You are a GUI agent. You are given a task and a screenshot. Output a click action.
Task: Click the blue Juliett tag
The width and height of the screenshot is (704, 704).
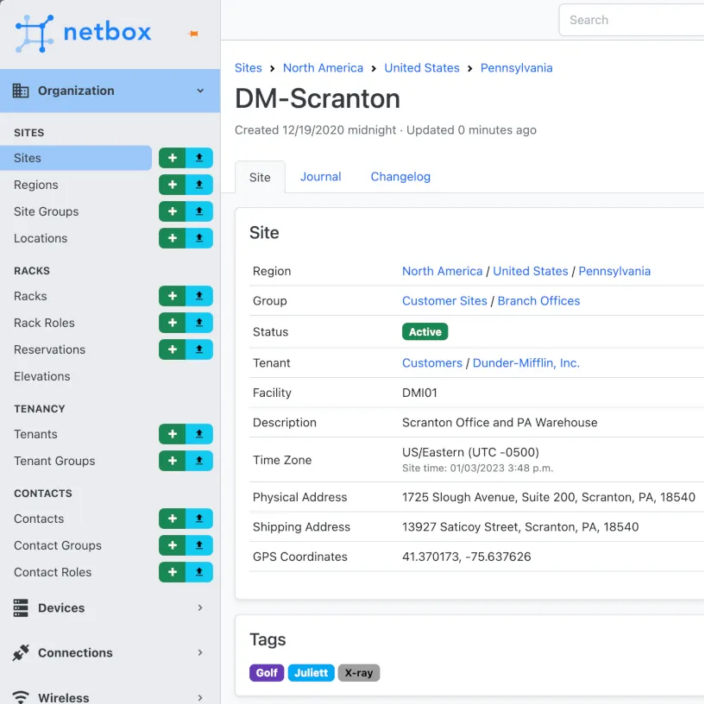(x=311, y=673)
